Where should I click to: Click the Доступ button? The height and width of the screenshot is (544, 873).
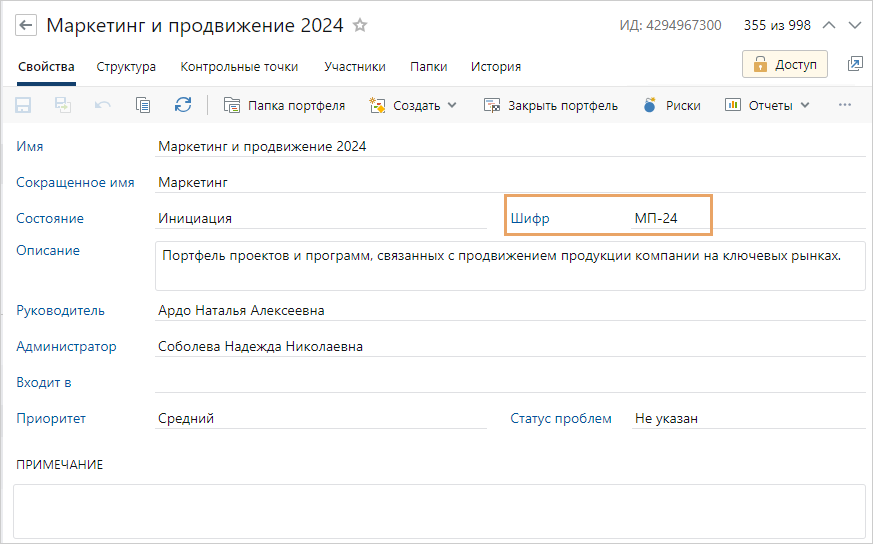click(785, 64)
